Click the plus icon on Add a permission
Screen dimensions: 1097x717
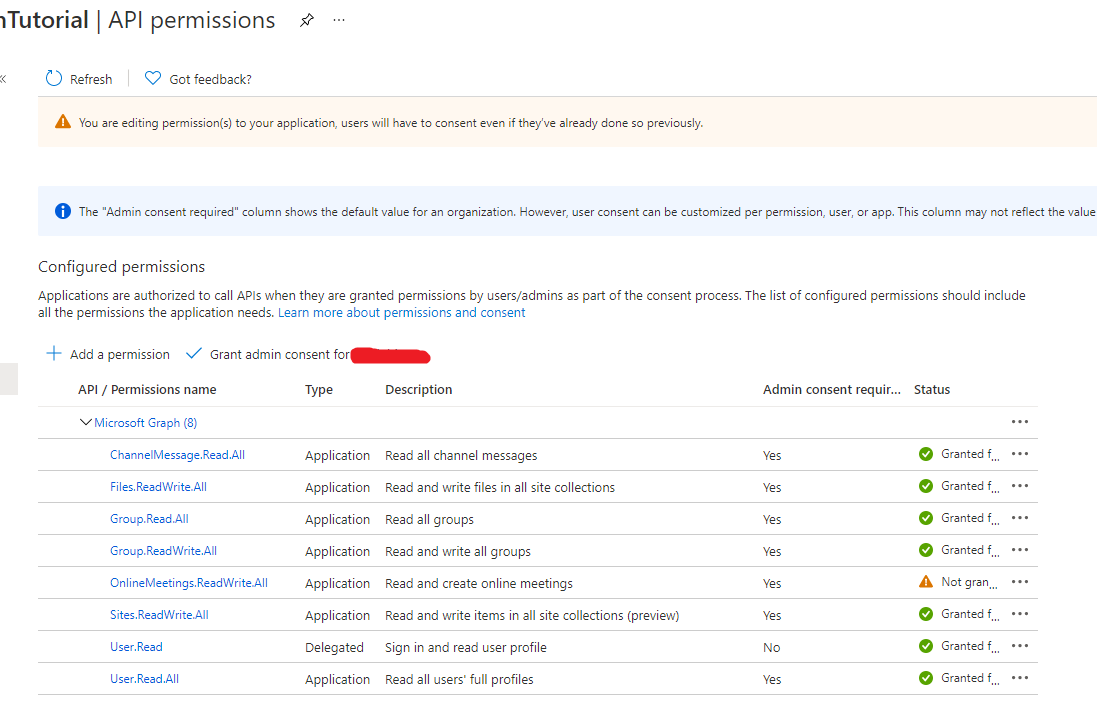pos(53,354)
